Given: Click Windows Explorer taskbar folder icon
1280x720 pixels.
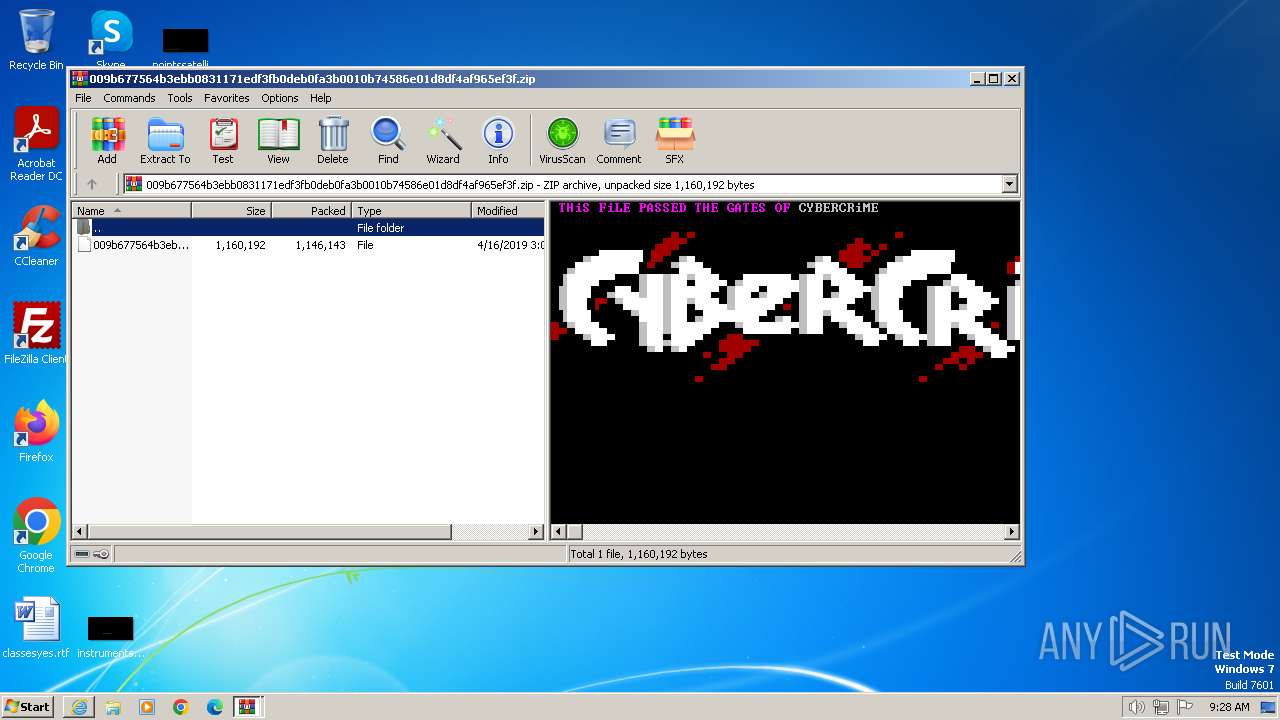Looking at the screenshot, I should pyautogui.click(x=113, y=707).
